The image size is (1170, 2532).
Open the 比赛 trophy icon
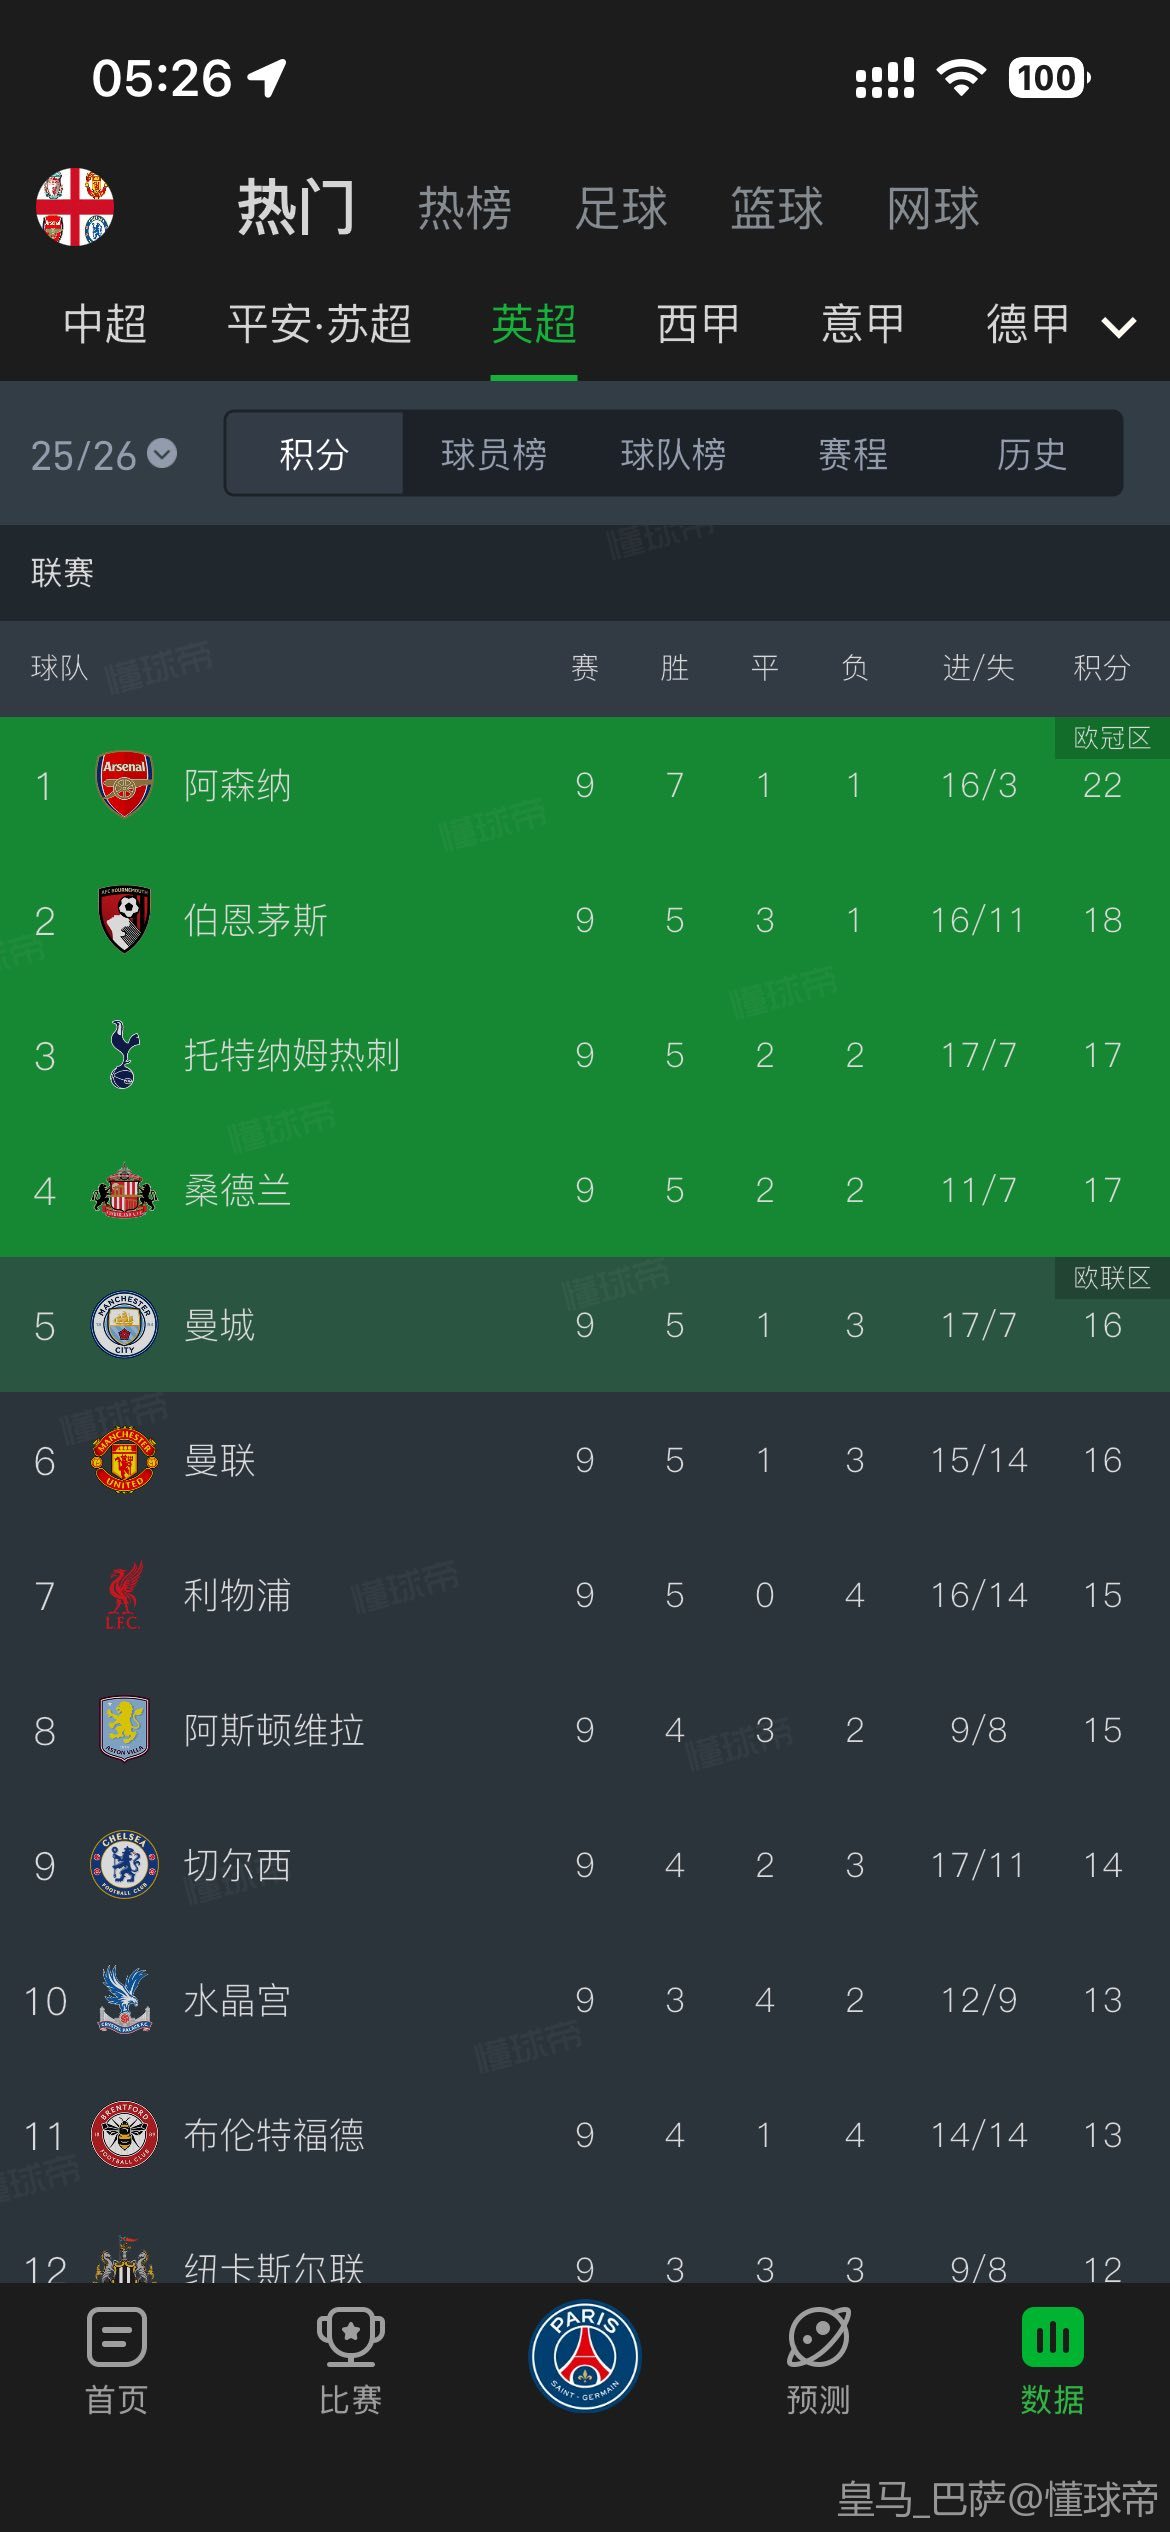point(350,2338)
